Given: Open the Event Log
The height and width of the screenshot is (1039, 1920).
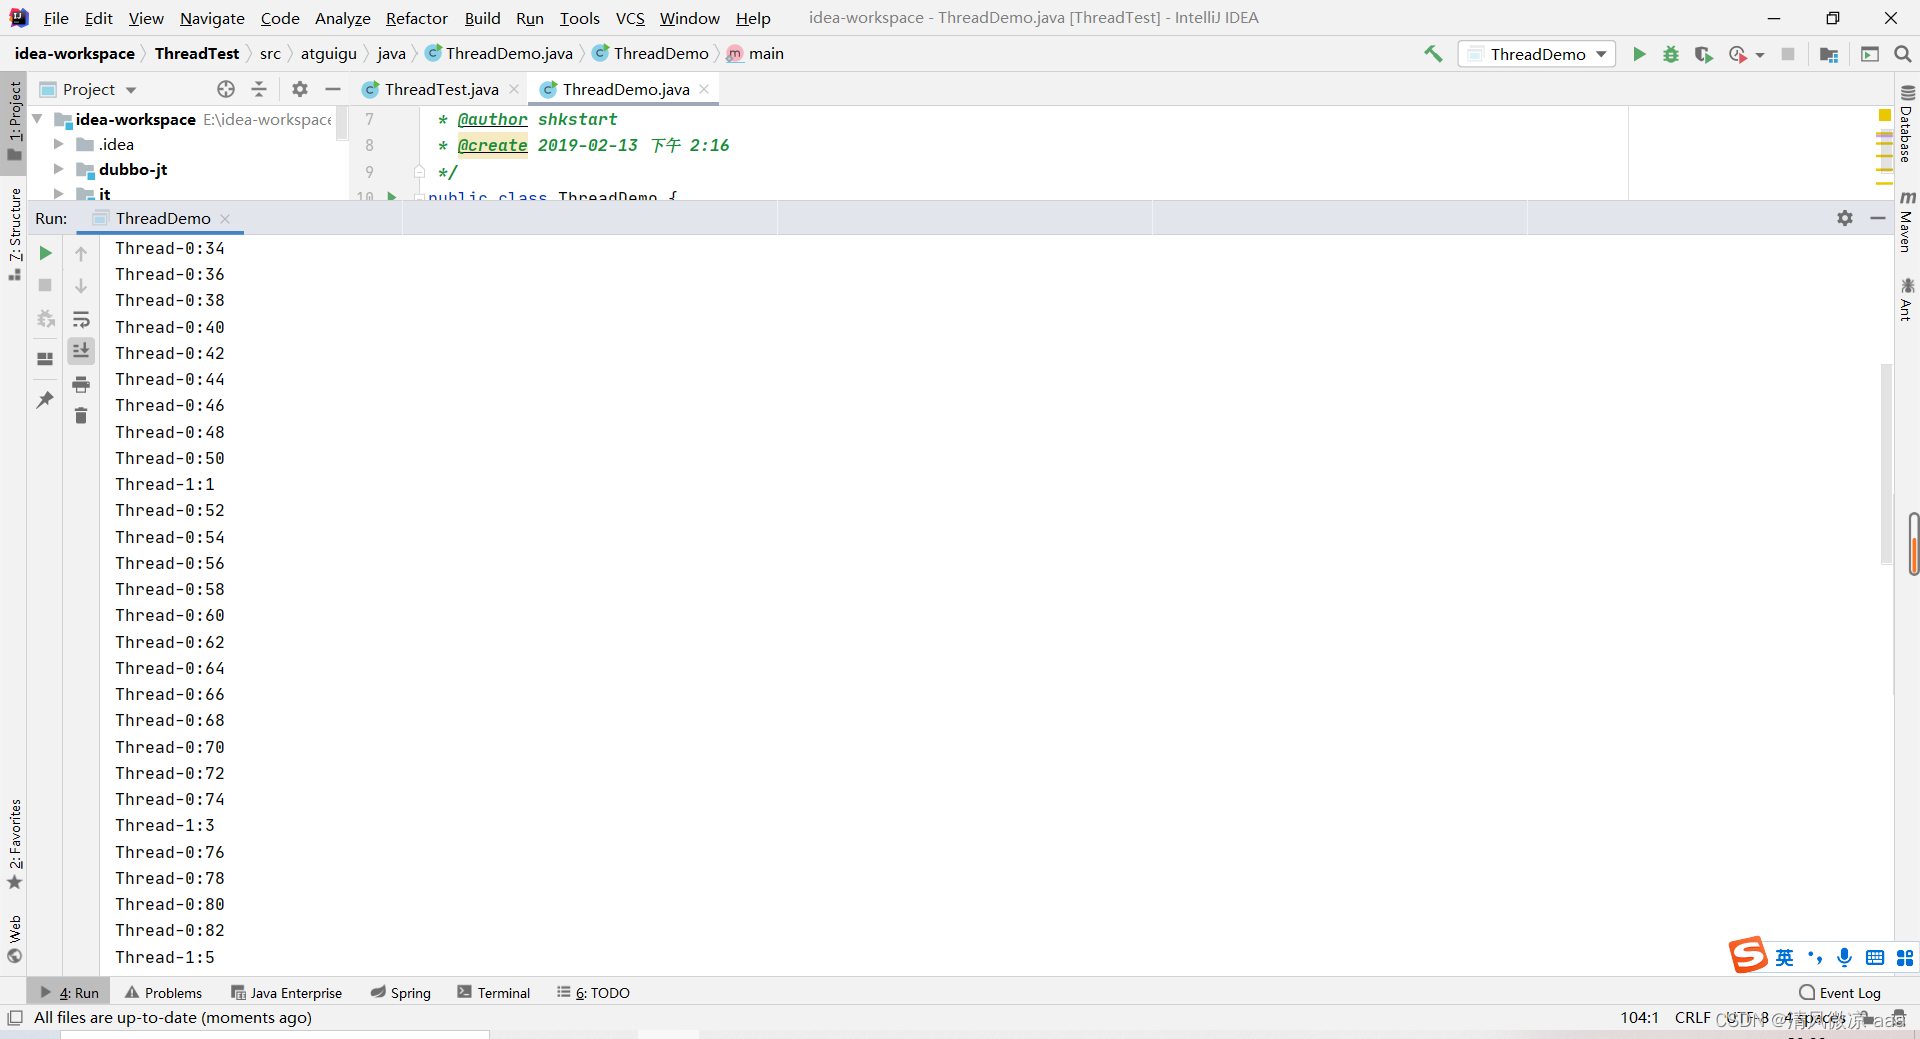Looking at the screenshot, I should tap(1840, 992).
